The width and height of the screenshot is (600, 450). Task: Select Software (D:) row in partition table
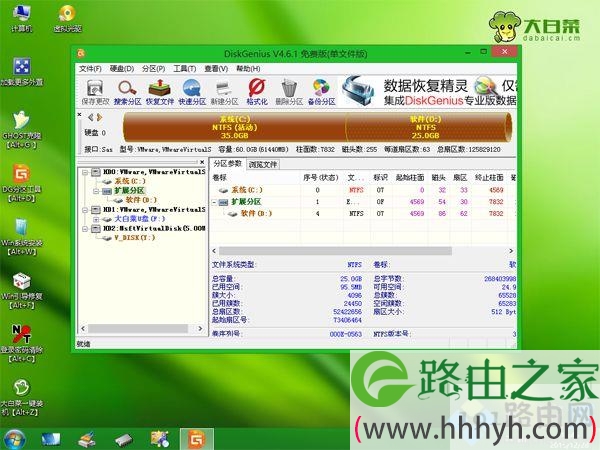click(364, 214)
